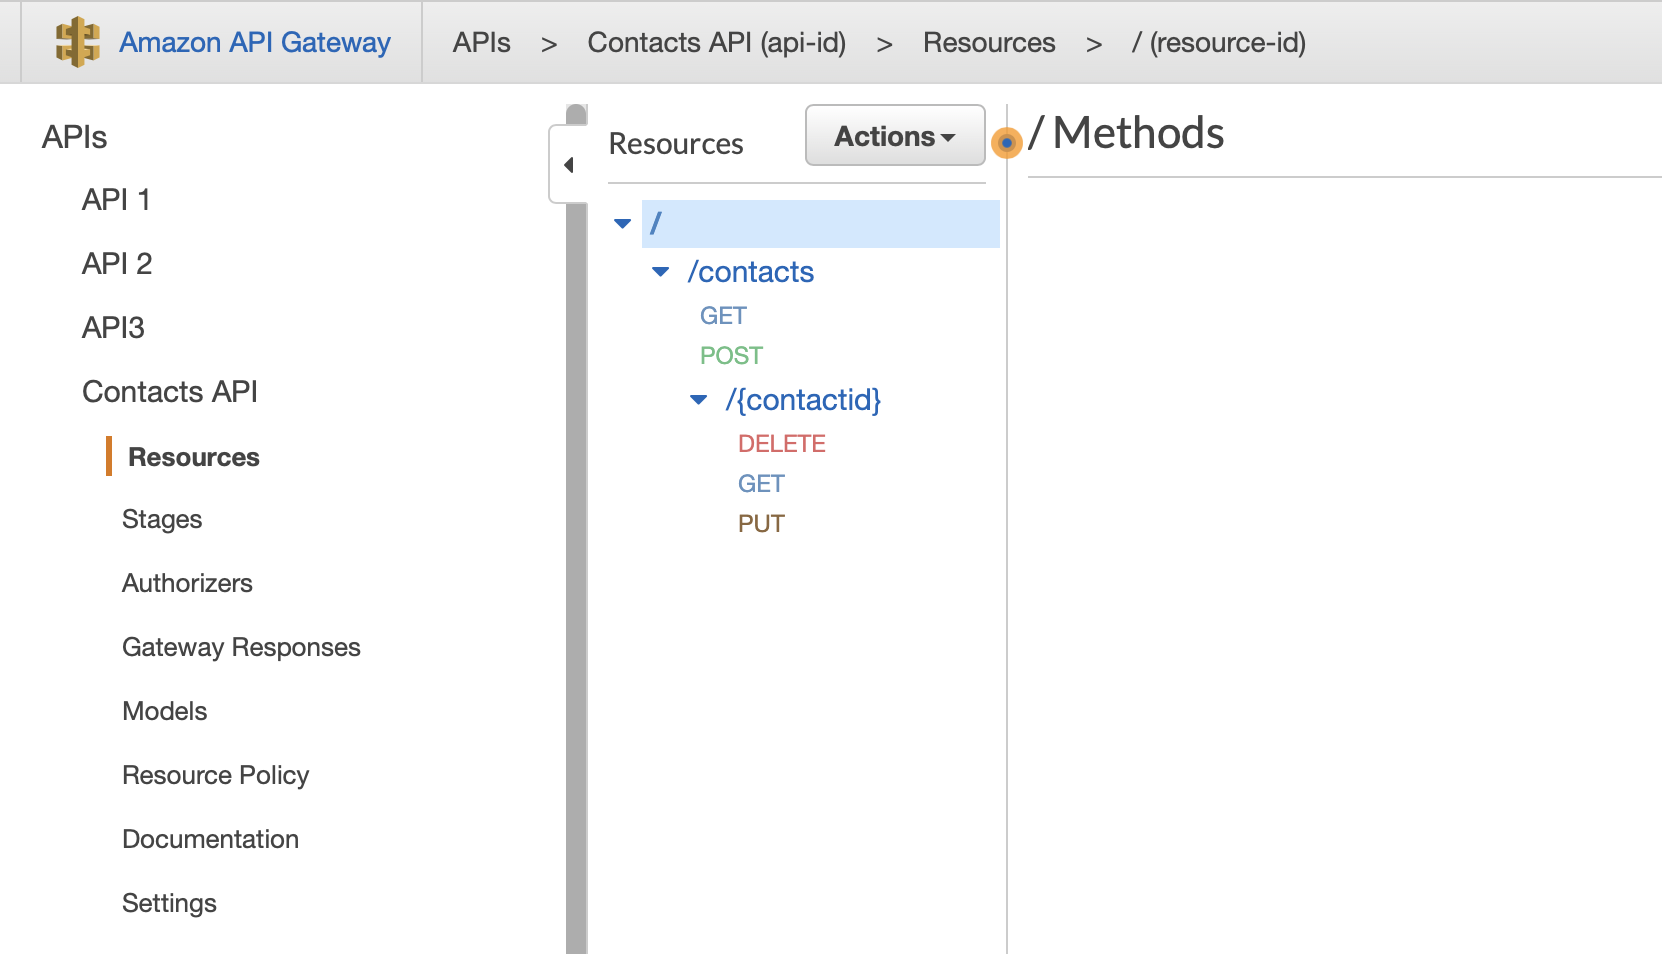
Task: Open the Actions dropdown menu
Action: coord(895,135)
